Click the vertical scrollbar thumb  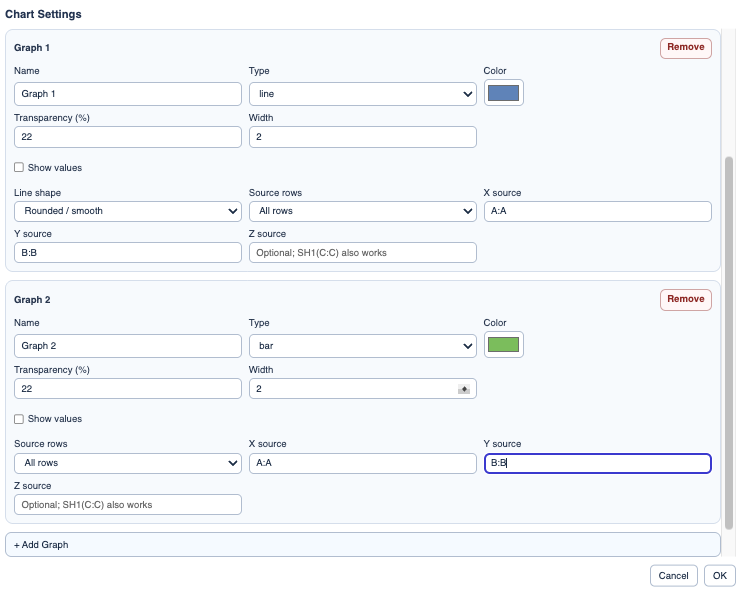(729, 343)
